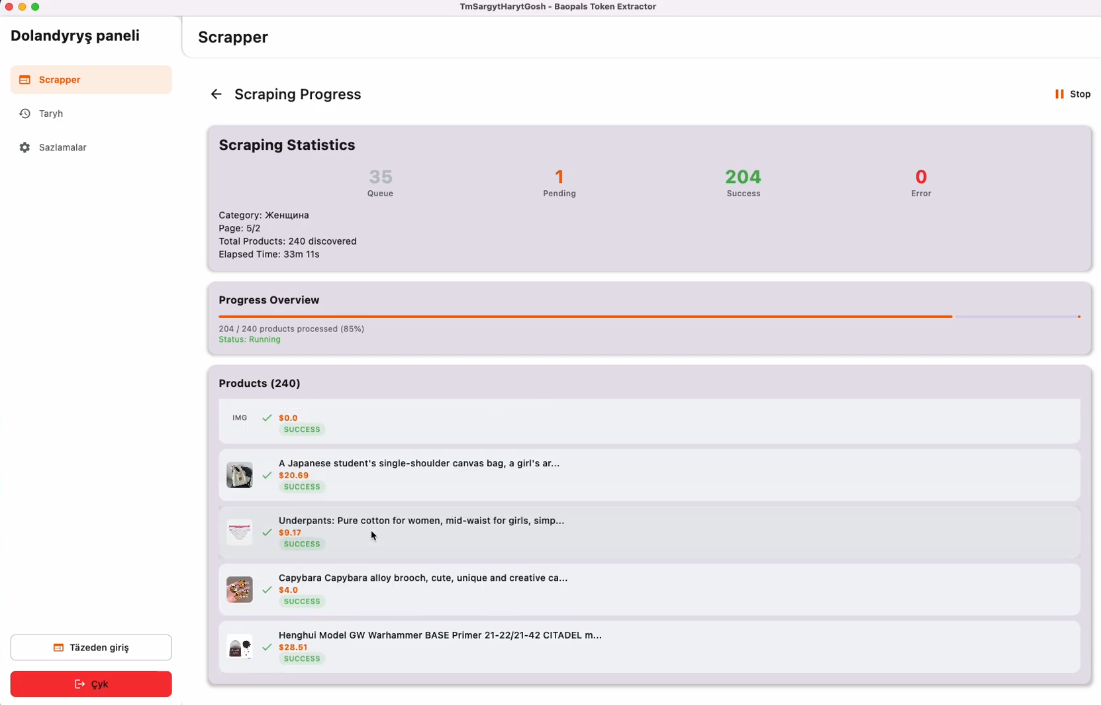The width and height of the screenshot is (1101, 705).
Task: Click the Warhammer primer product thumbnail
Action: [239, 647]
